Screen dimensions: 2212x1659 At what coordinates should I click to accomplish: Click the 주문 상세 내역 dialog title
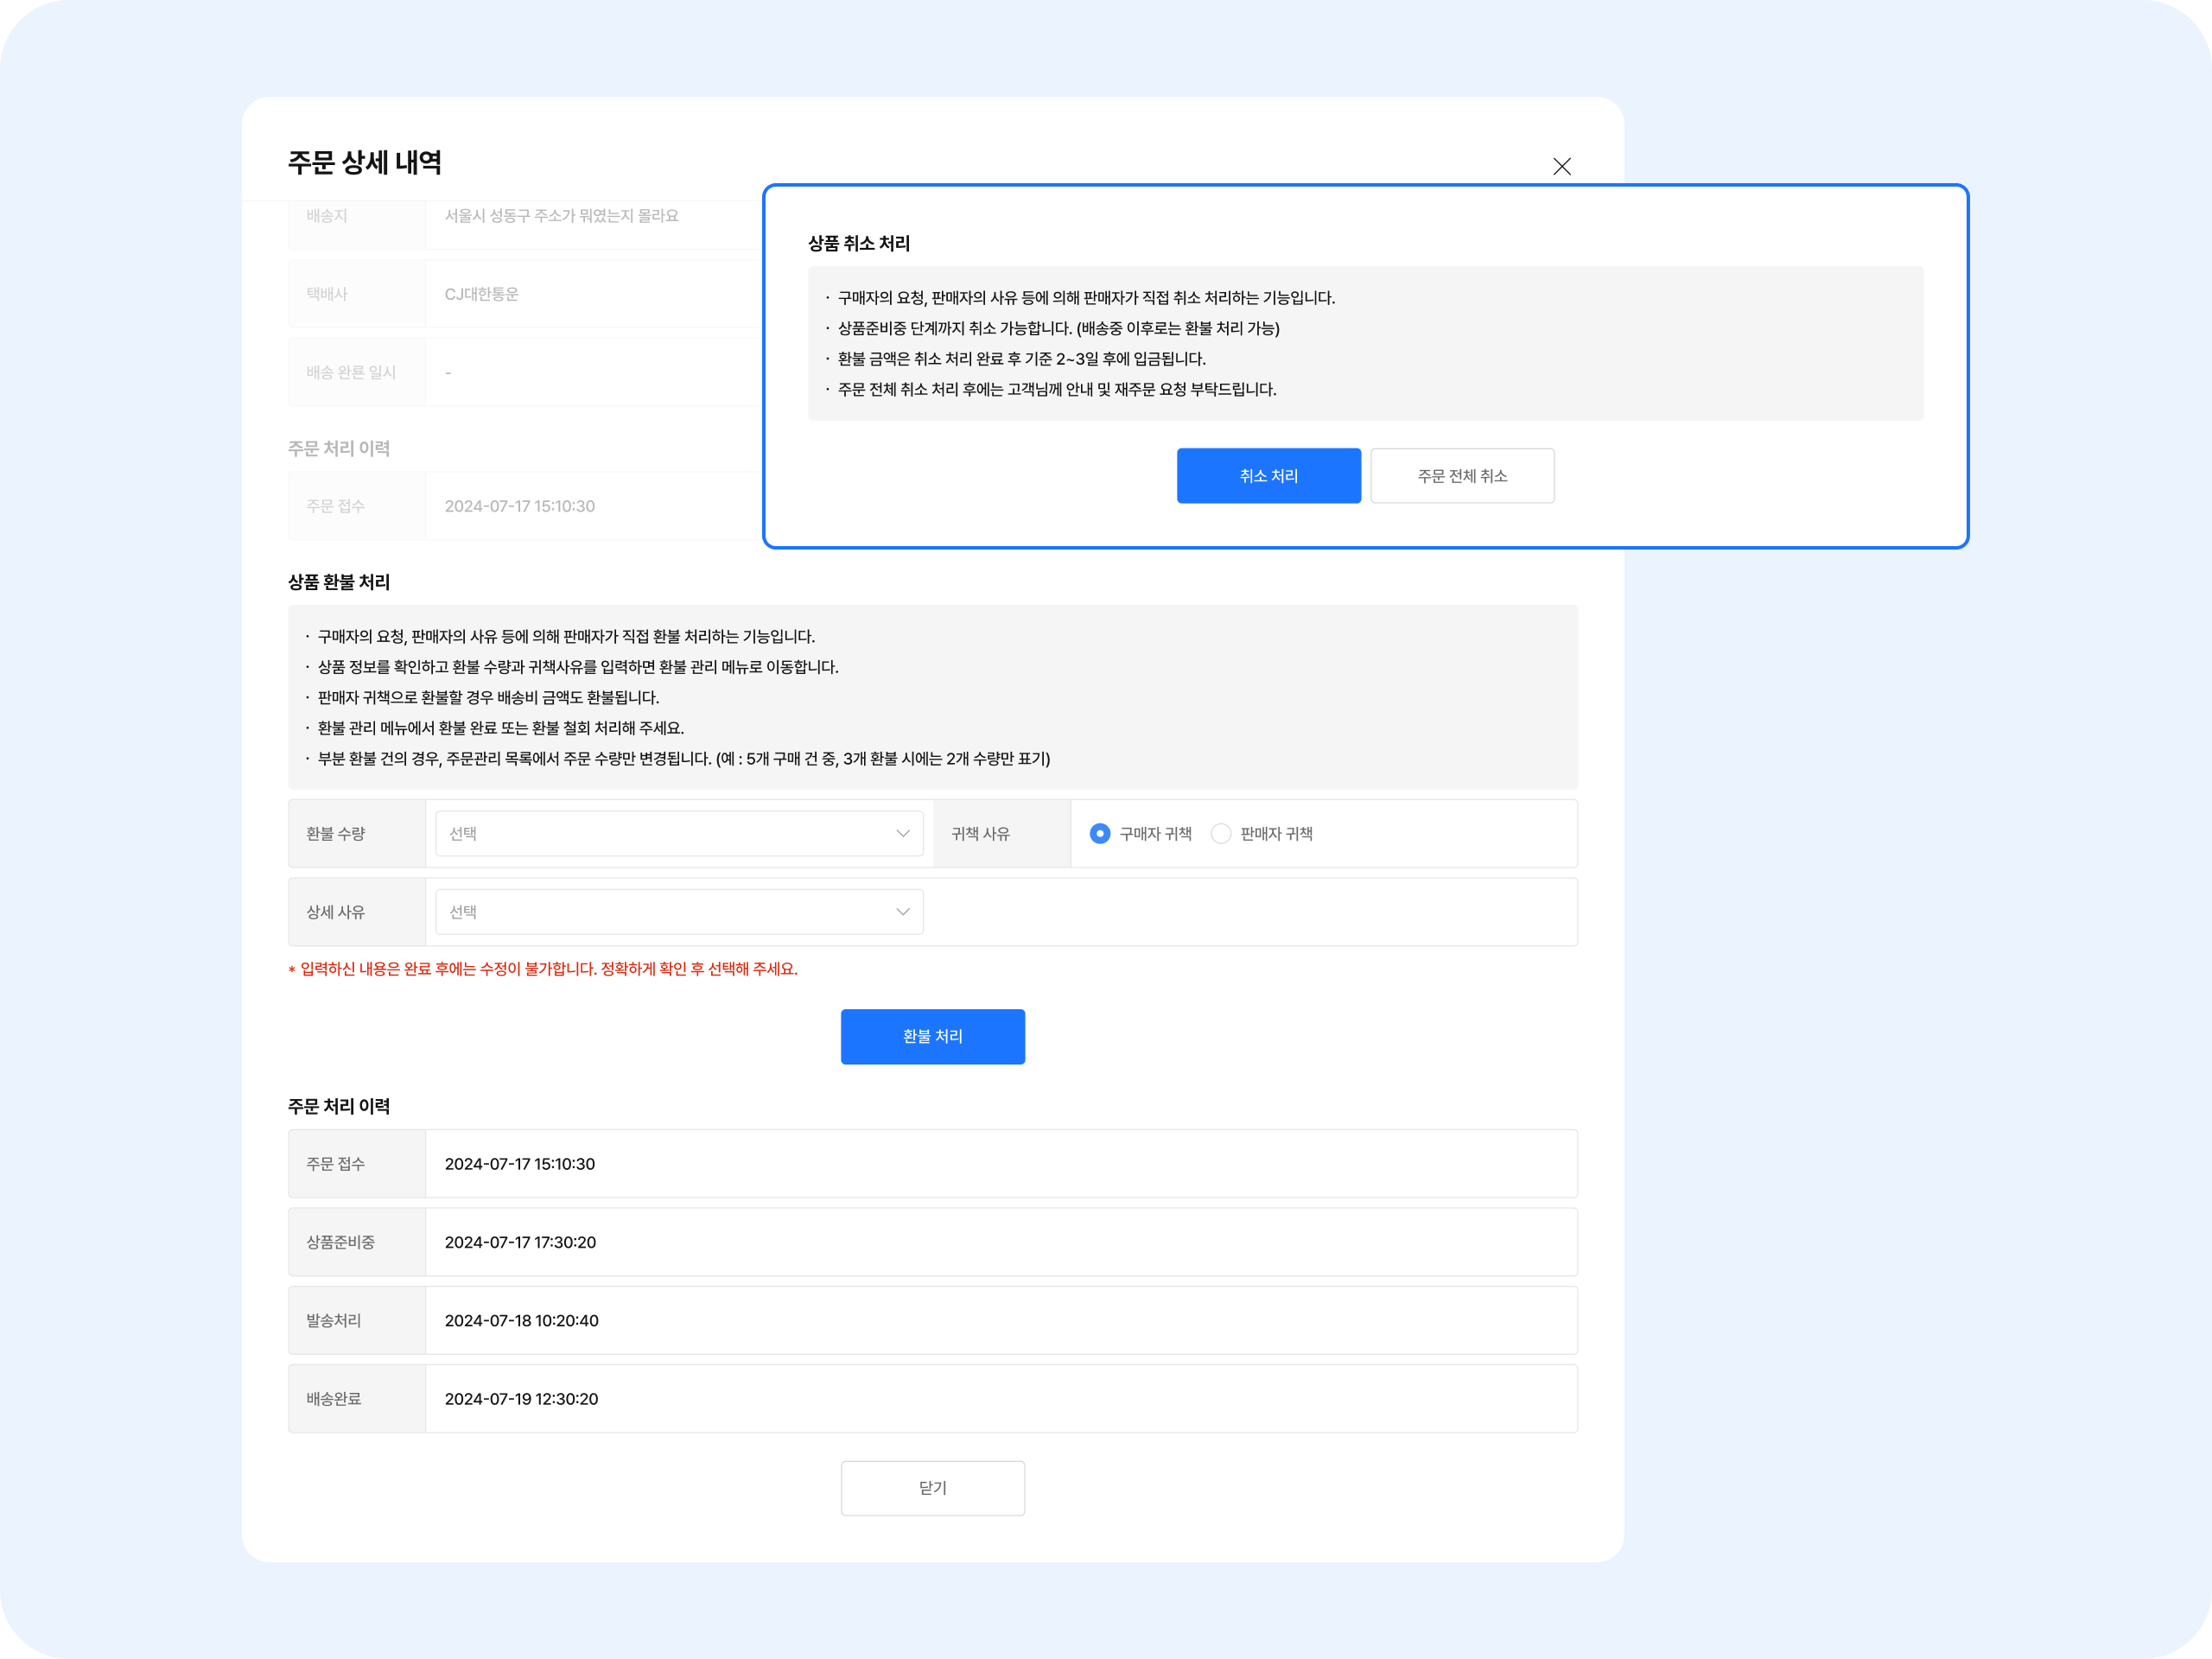point(365,163)
